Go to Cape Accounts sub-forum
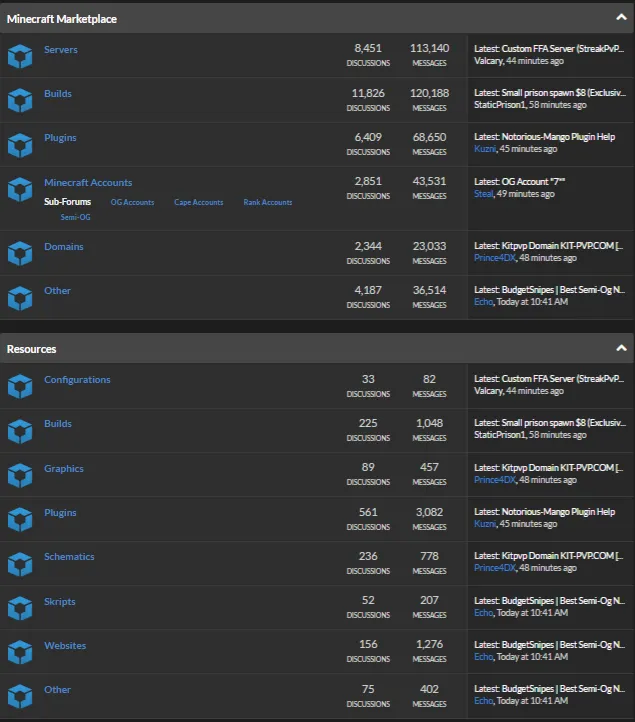The width and height of the screenshot is (635, 722). (x=198, y=202)
